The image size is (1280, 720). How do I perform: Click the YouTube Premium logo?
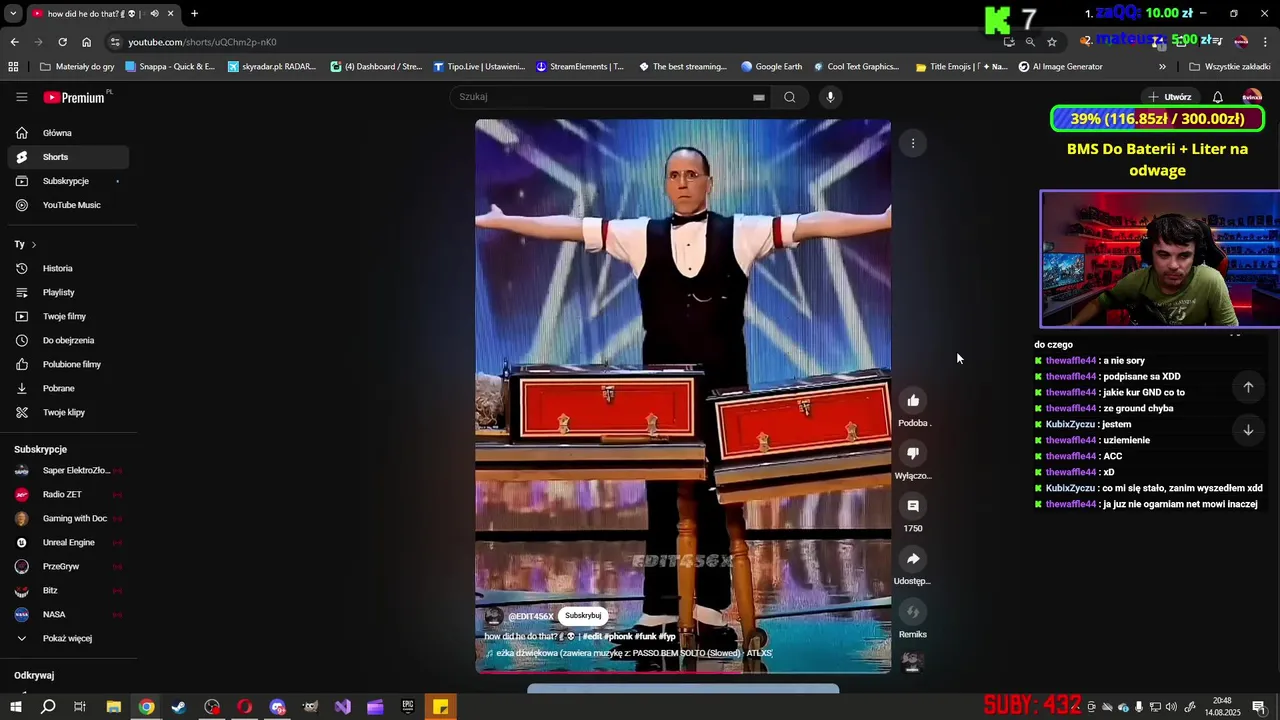tap(74, 97)
